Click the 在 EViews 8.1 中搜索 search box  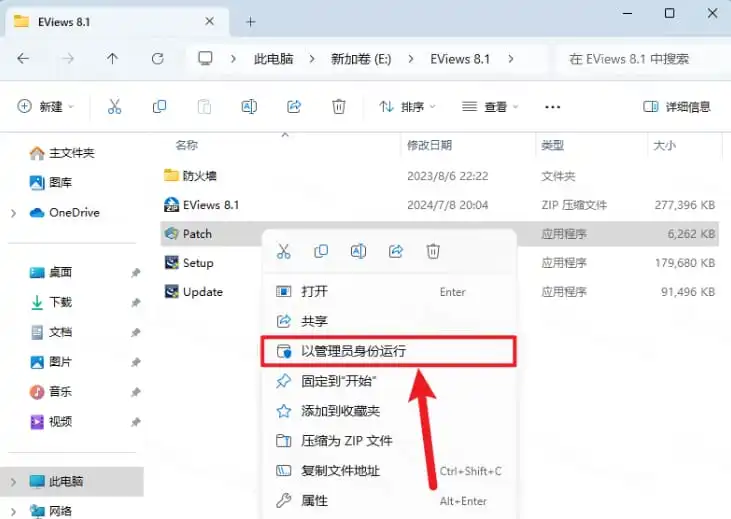(643, 59)
